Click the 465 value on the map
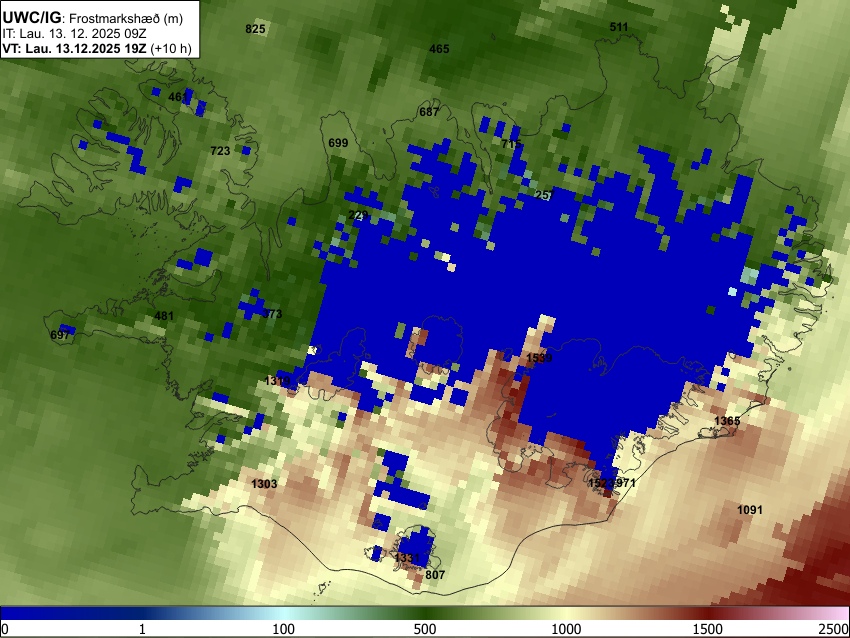This screenshot has height=638, width=850. click(439, 49)
